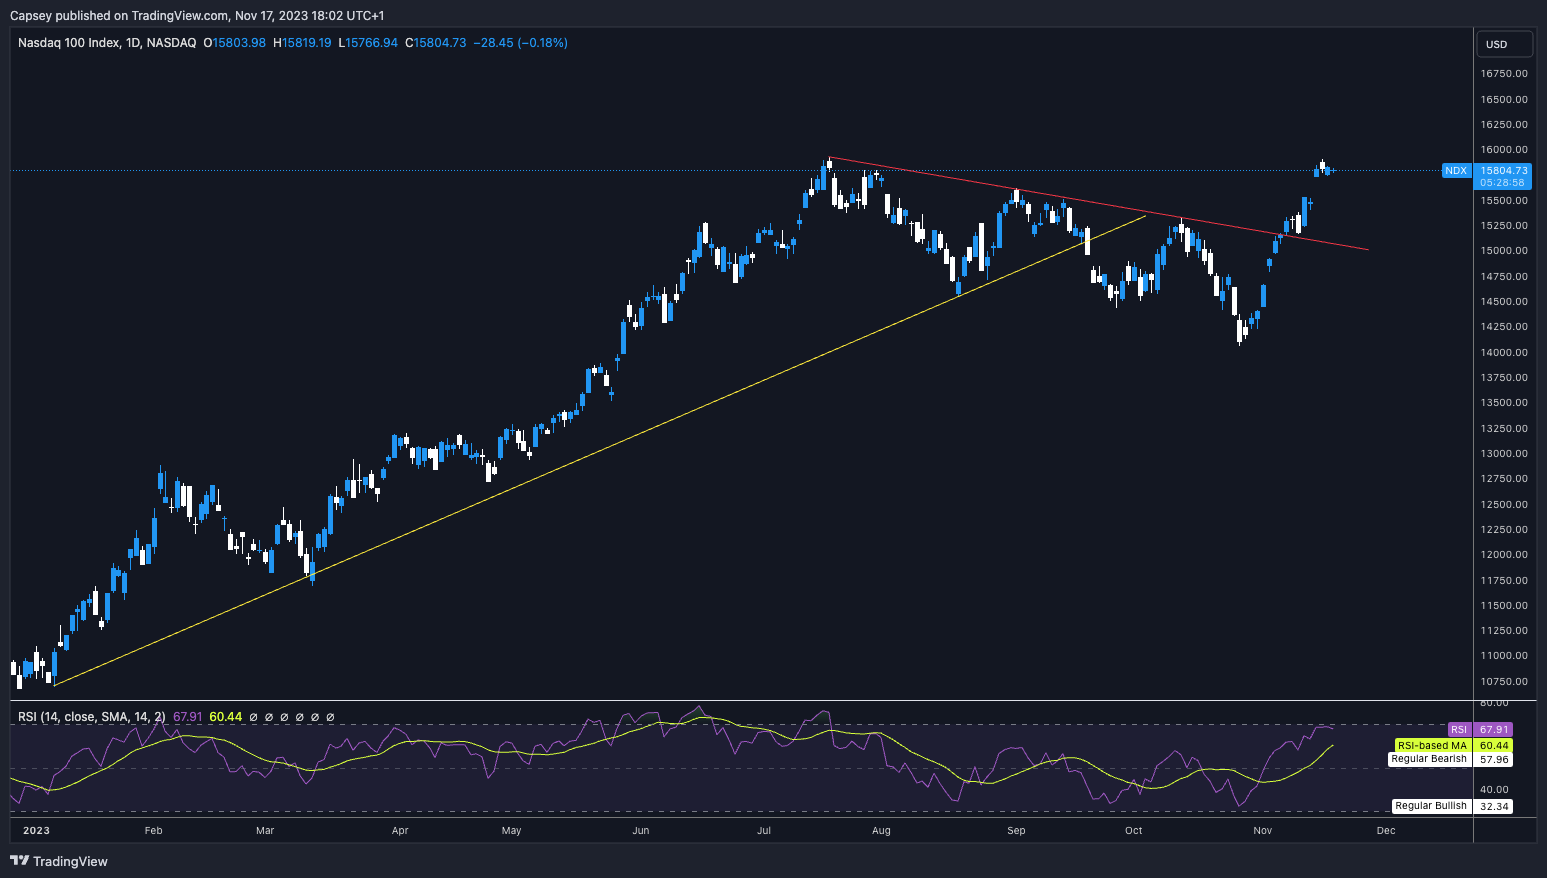Screen dimensions: 1547x878
Task: Select the current price label 15804.73
Action: [1503, 171]
